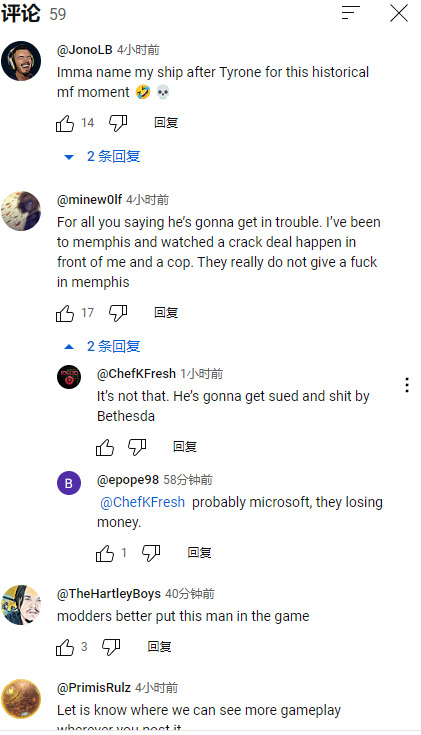Dislike the @TheHartleyBoys comment
Viewport: 421px width, 735px height.
pos(111,647)
